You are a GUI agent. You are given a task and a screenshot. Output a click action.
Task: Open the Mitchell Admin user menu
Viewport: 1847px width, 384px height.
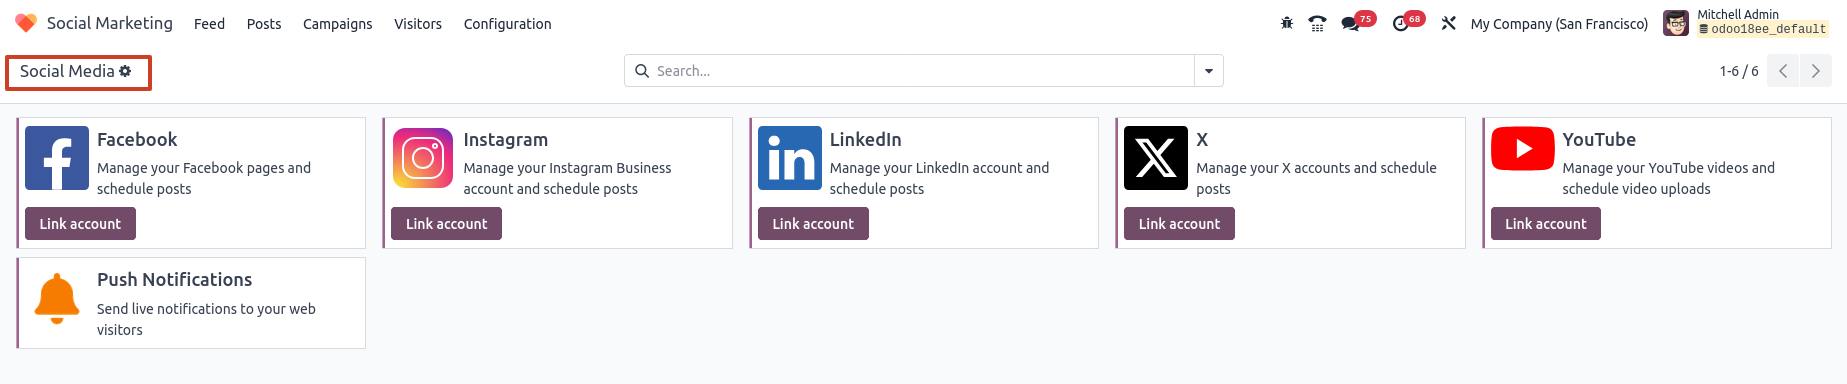(x=1746, y=22)
